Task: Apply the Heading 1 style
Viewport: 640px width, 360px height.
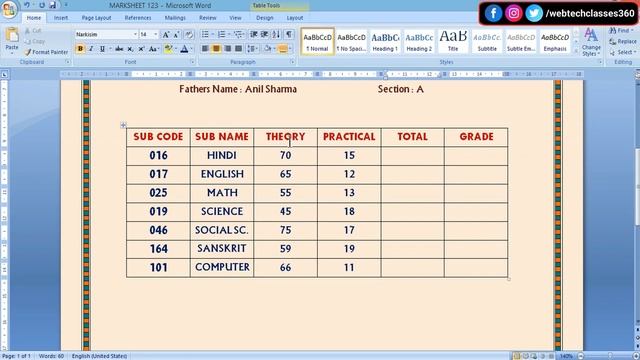Action: click(x=385, y=41)
